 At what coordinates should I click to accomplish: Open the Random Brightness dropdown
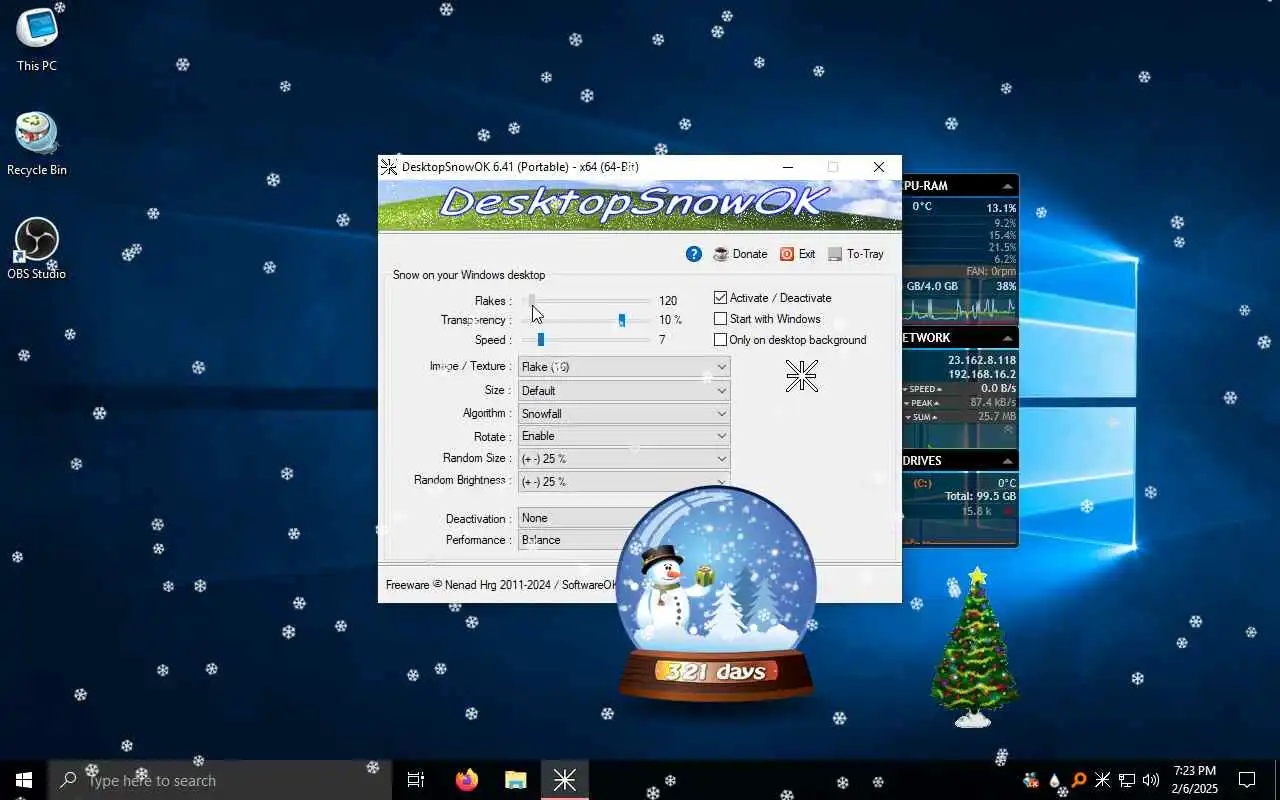click(x=624, y=481)
